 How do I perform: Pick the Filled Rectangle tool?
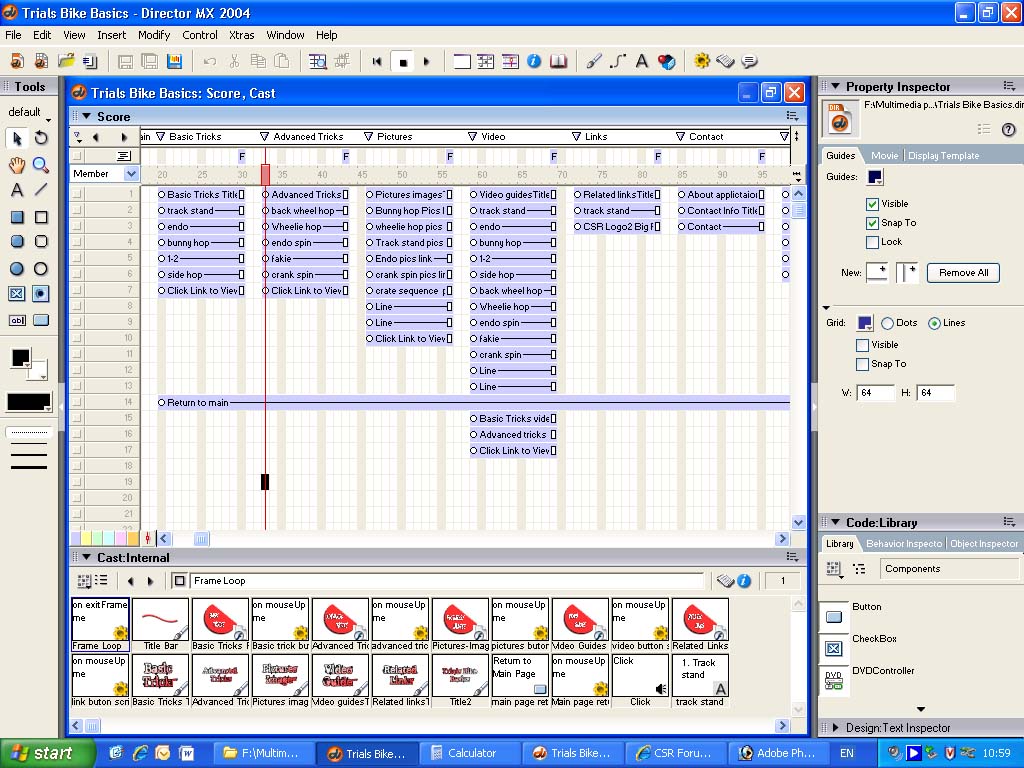click(x=17, y=217)
